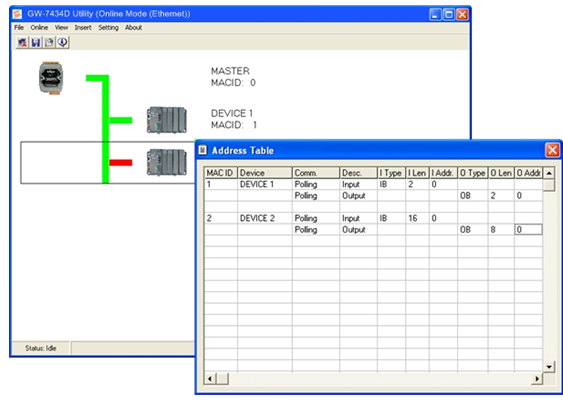Open the File menu
This screenshot has height=407, width=563.
point(19,28)
